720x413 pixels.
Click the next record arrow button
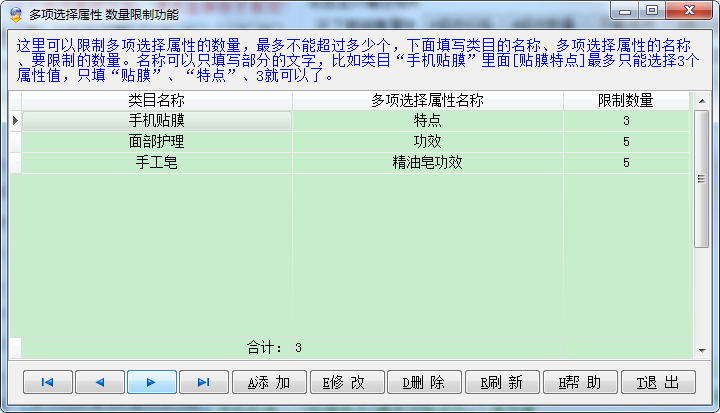coord(151,382)
